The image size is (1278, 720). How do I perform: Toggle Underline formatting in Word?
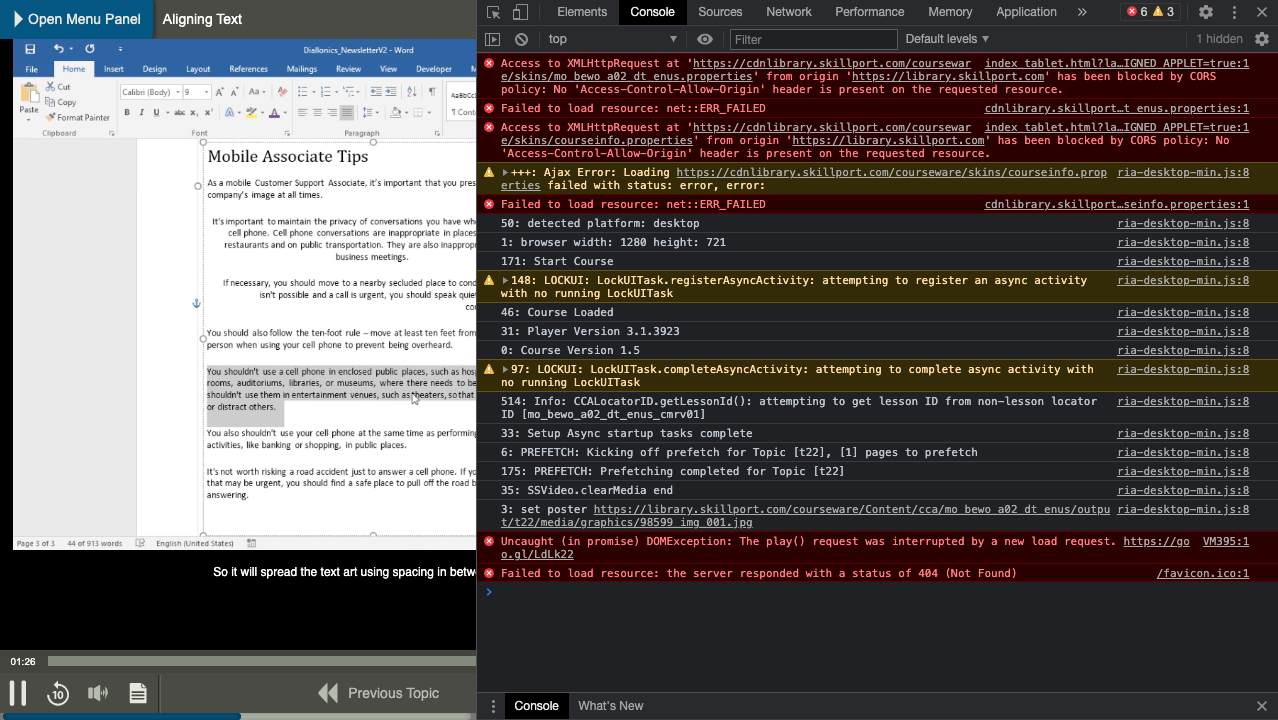click(155, 113)
